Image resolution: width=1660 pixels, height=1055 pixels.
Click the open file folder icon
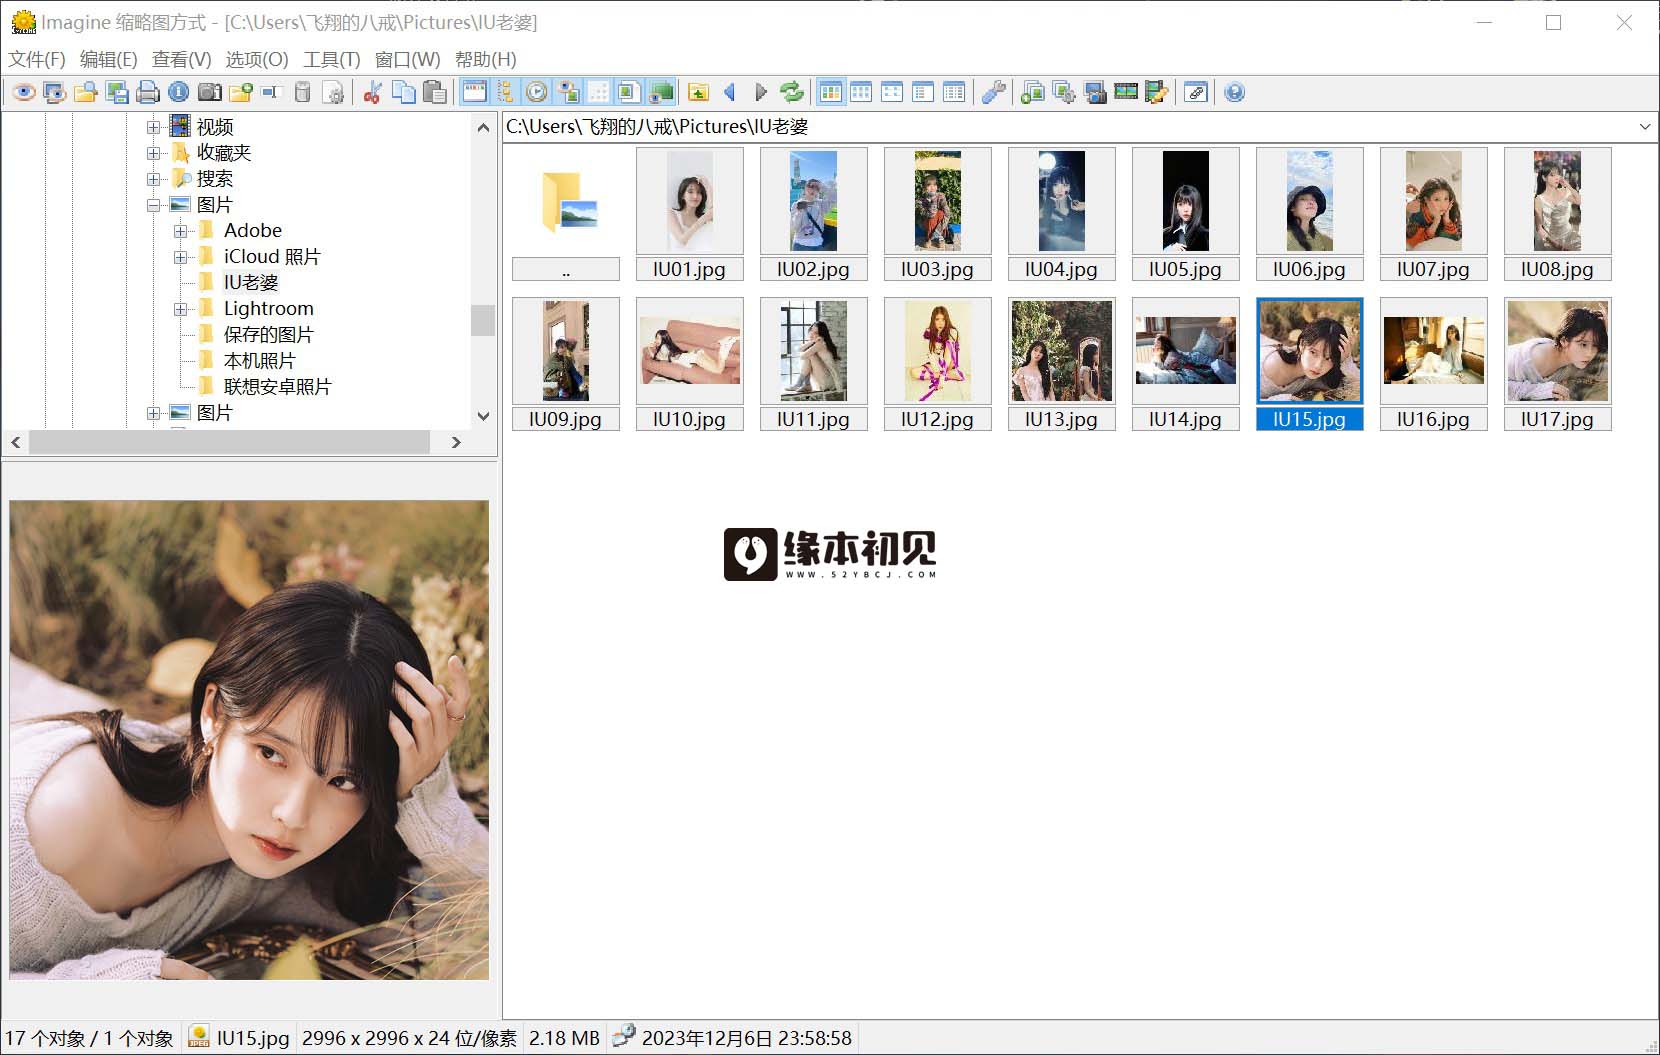tap(86, 93)
